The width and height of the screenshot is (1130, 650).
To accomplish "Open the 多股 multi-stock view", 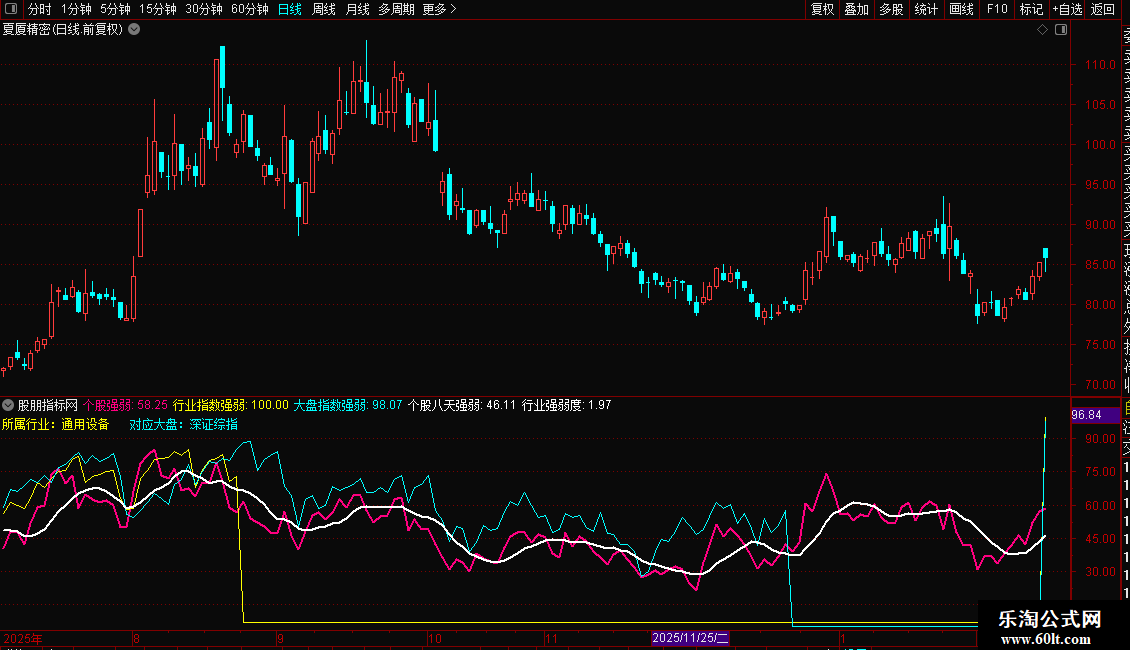I will tap(891, 10).
